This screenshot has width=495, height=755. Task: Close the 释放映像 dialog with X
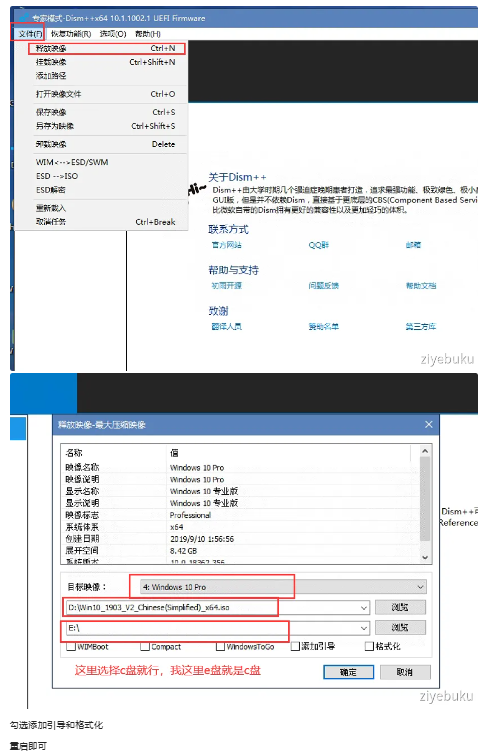pos(429,424)
